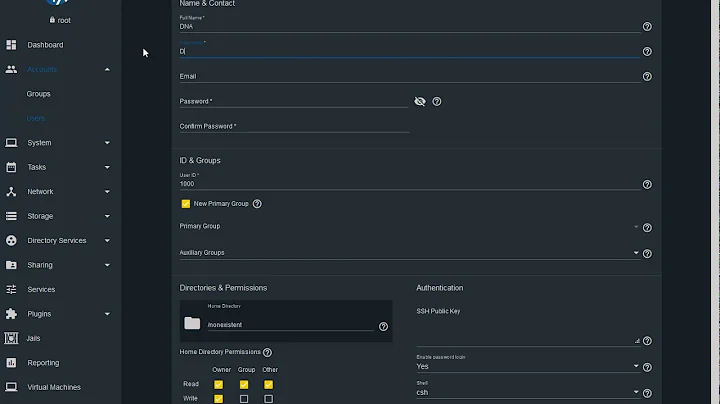Screen dimensions: 720x404
Task: Open help for Shell dropdown
Action: click(x=647, y=393)
